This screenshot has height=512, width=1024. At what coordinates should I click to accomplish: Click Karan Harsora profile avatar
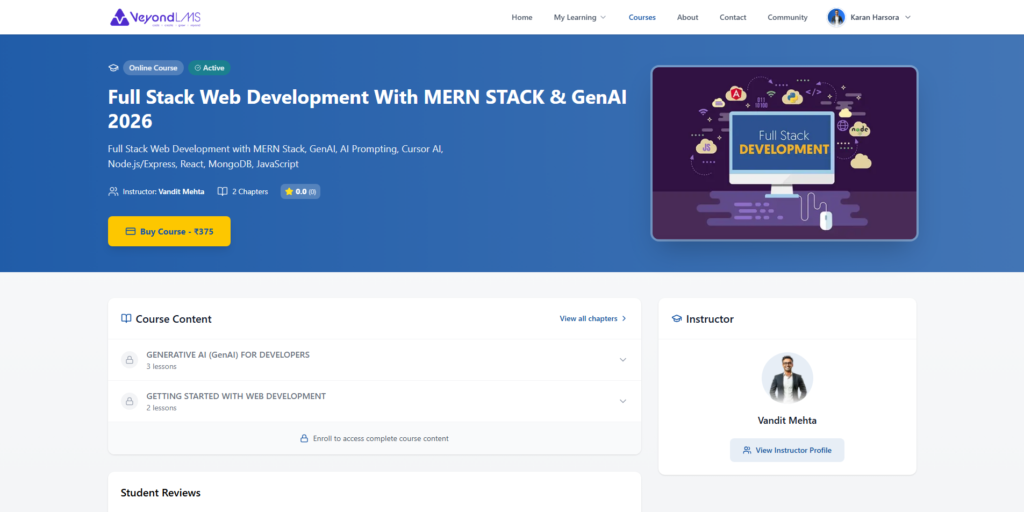836,17
